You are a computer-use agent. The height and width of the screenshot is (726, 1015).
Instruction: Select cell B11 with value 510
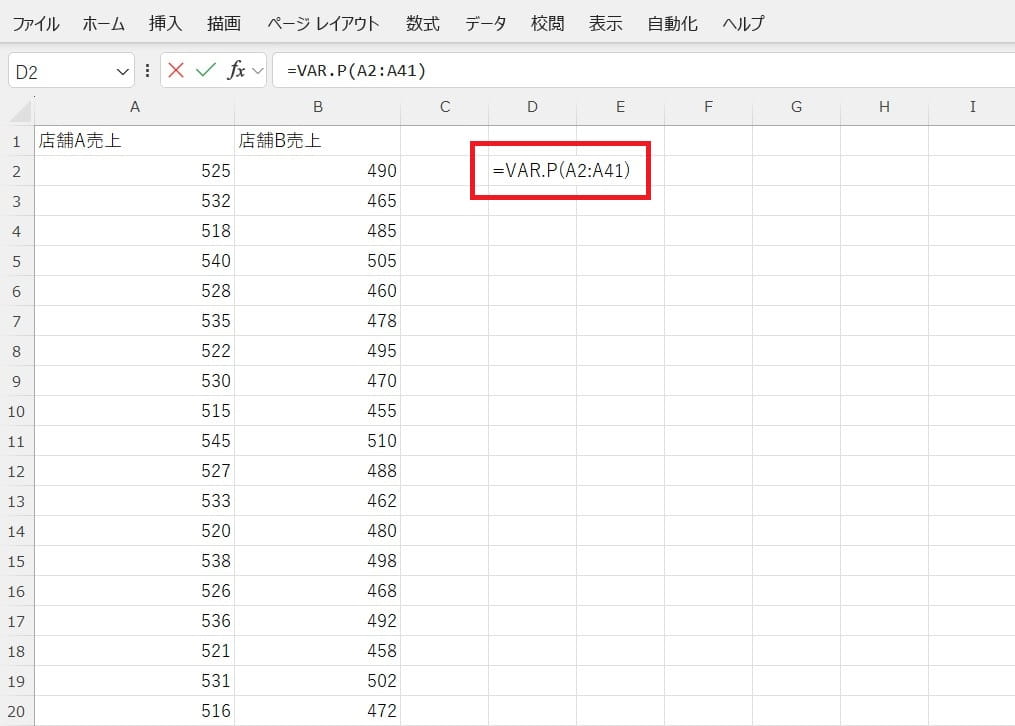click(317, 441)
